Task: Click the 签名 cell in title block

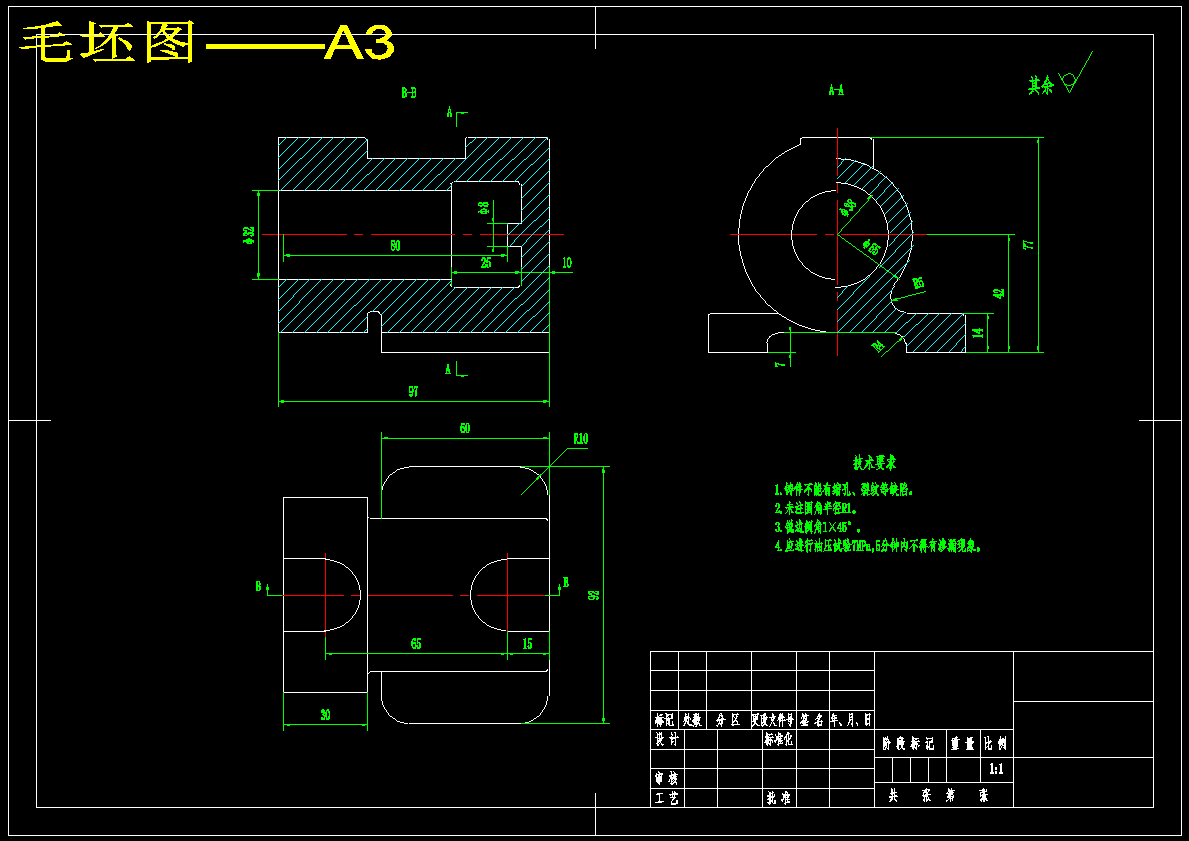Action: click(x=813, y=720)
